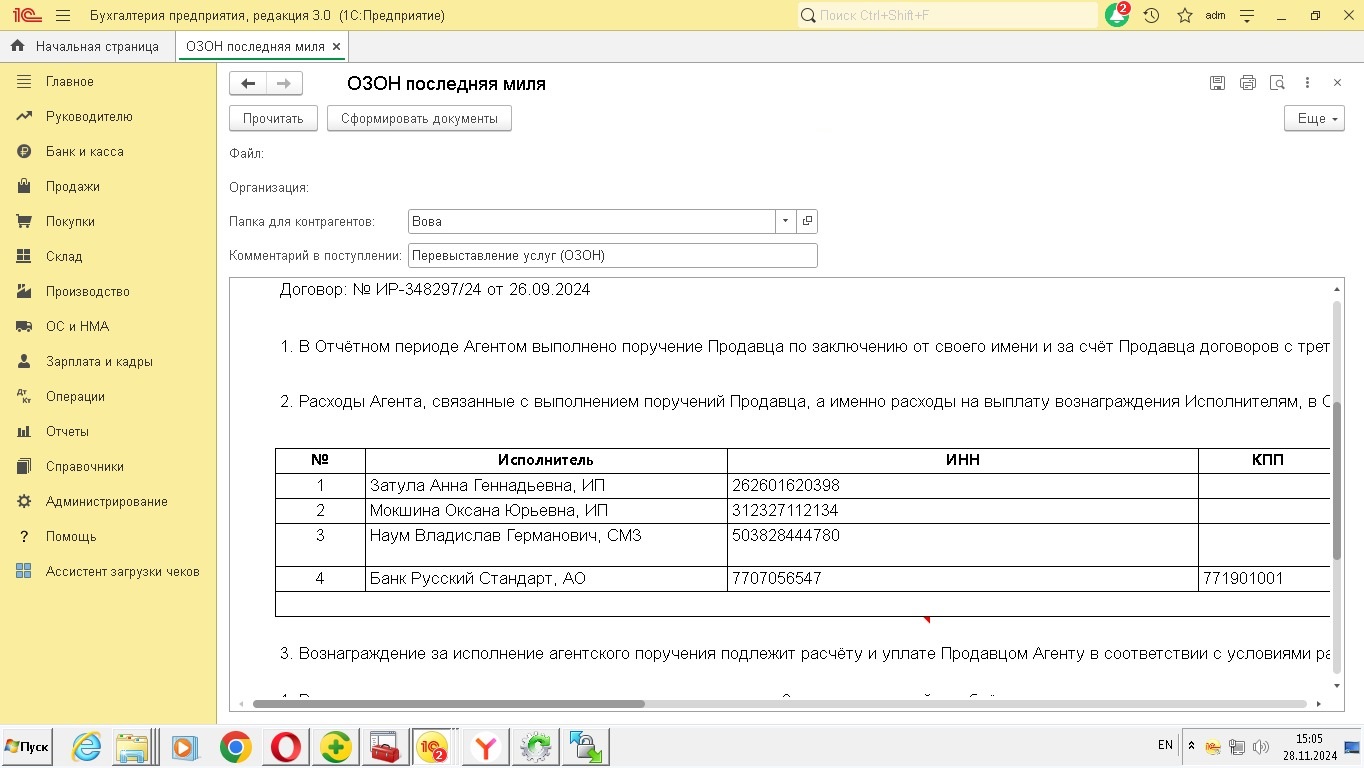Open the green plus app in taskbar
The image size is (1364, 768).
coord(336,747)
